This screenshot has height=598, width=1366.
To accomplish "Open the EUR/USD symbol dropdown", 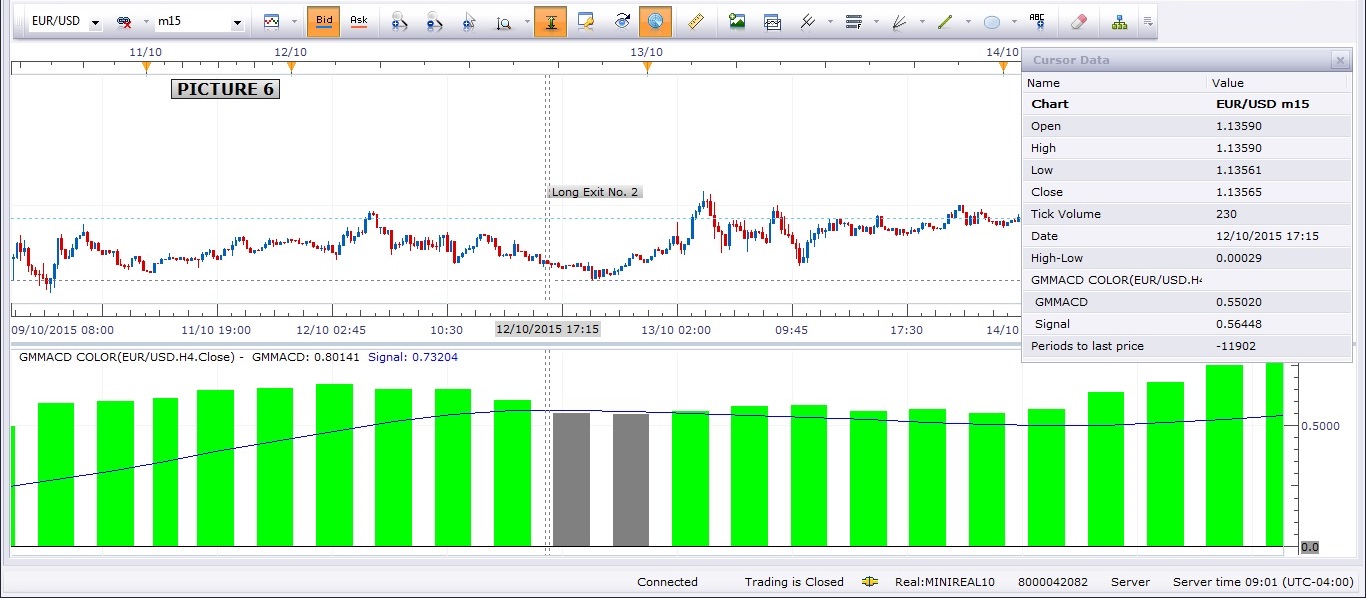I will tap(95, 22).
